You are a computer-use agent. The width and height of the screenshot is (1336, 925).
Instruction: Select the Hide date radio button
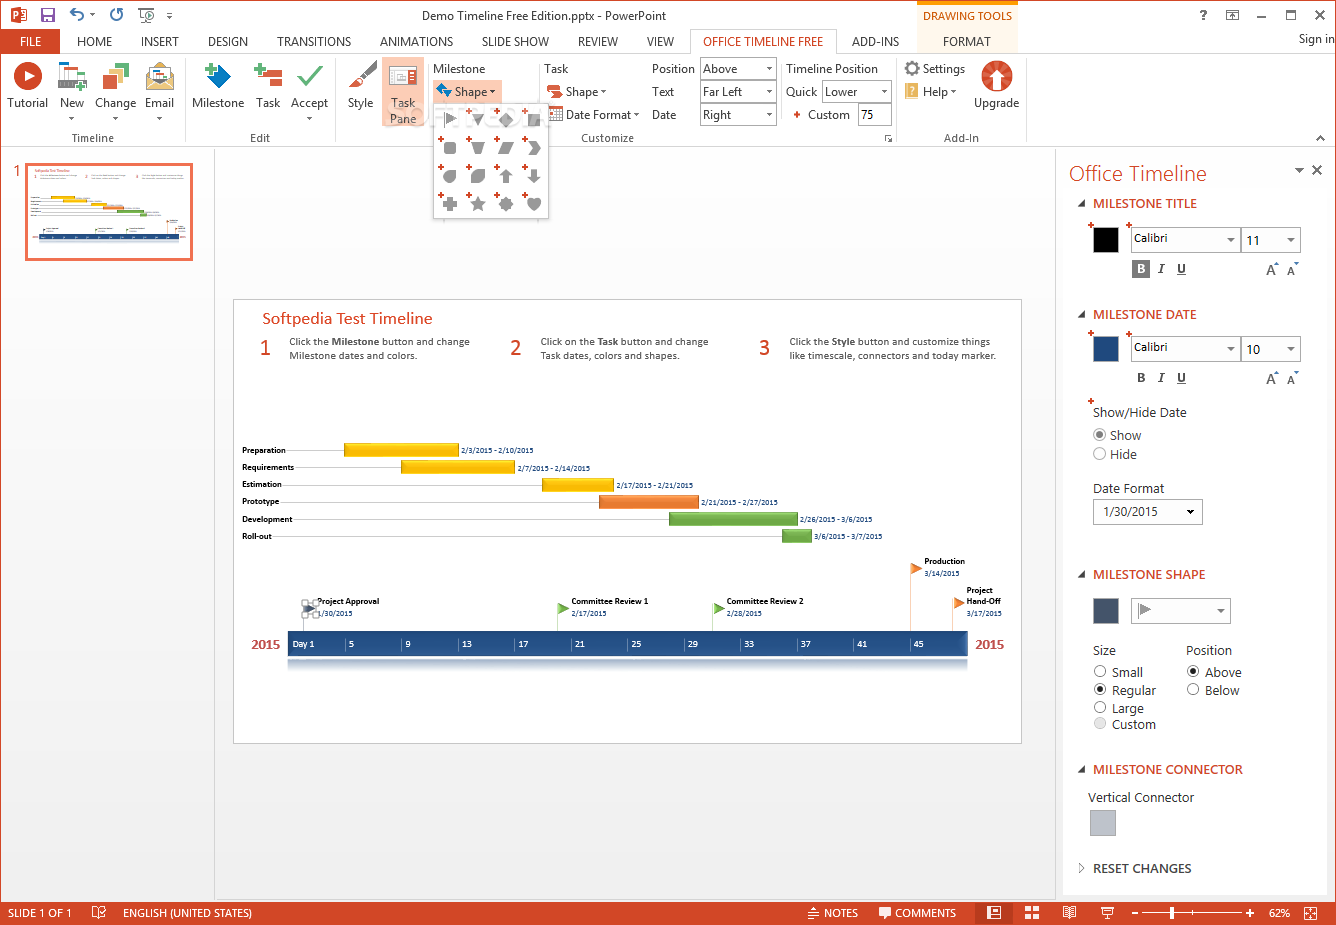1100,454
